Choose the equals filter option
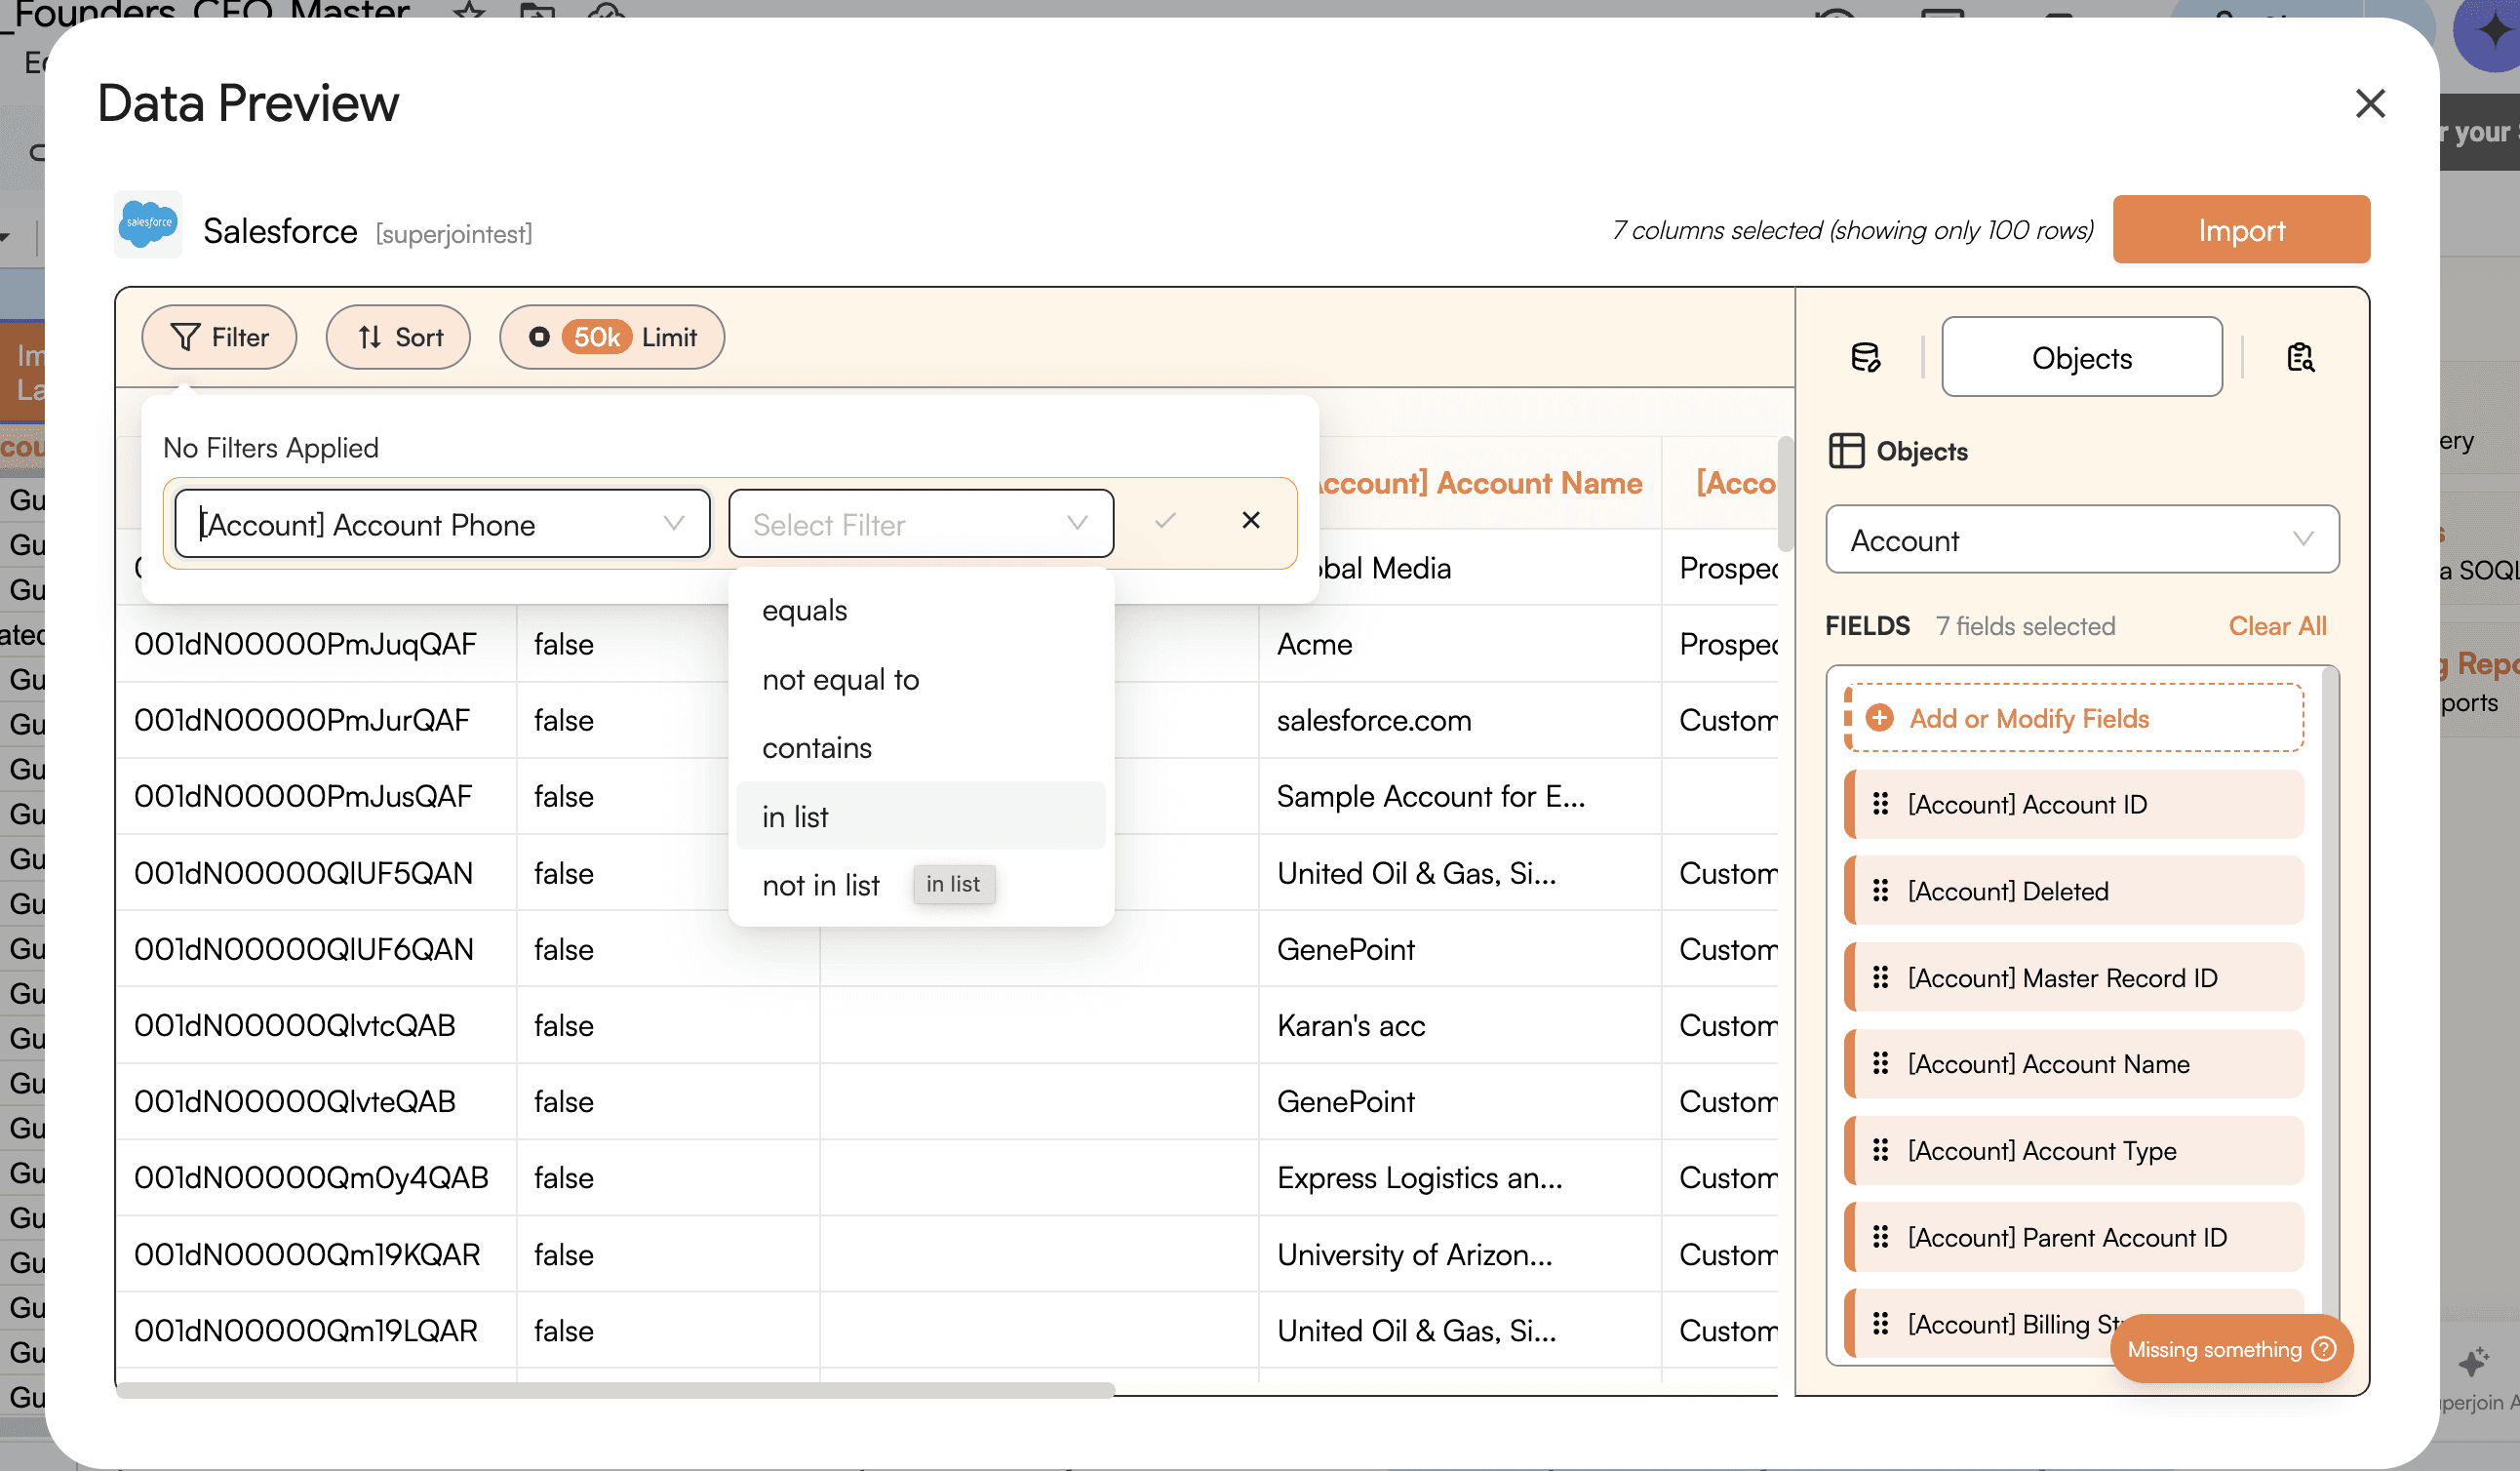 click(921, 610)
